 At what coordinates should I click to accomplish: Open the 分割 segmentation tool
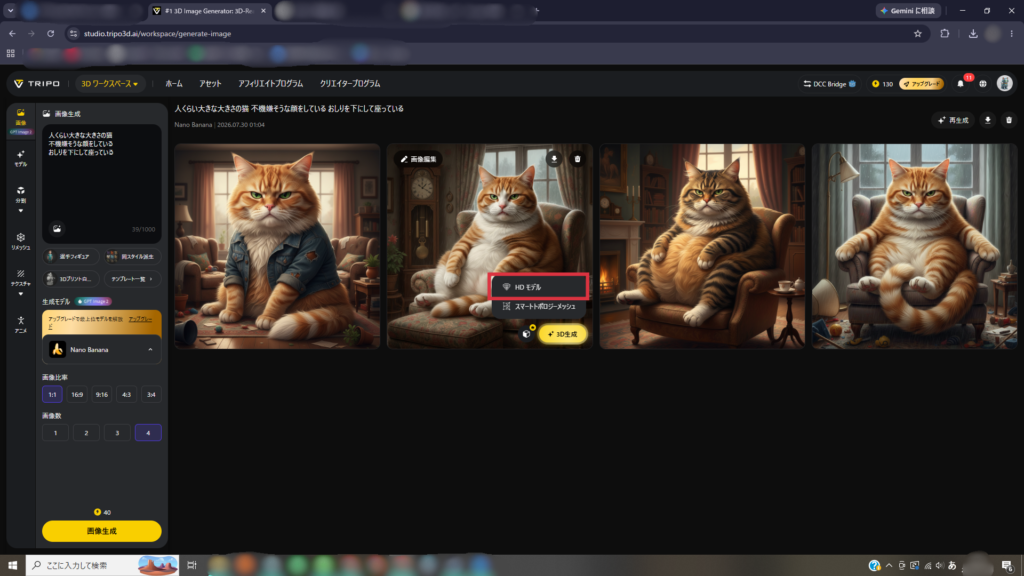pyautogui.click(x=21, y=198)
